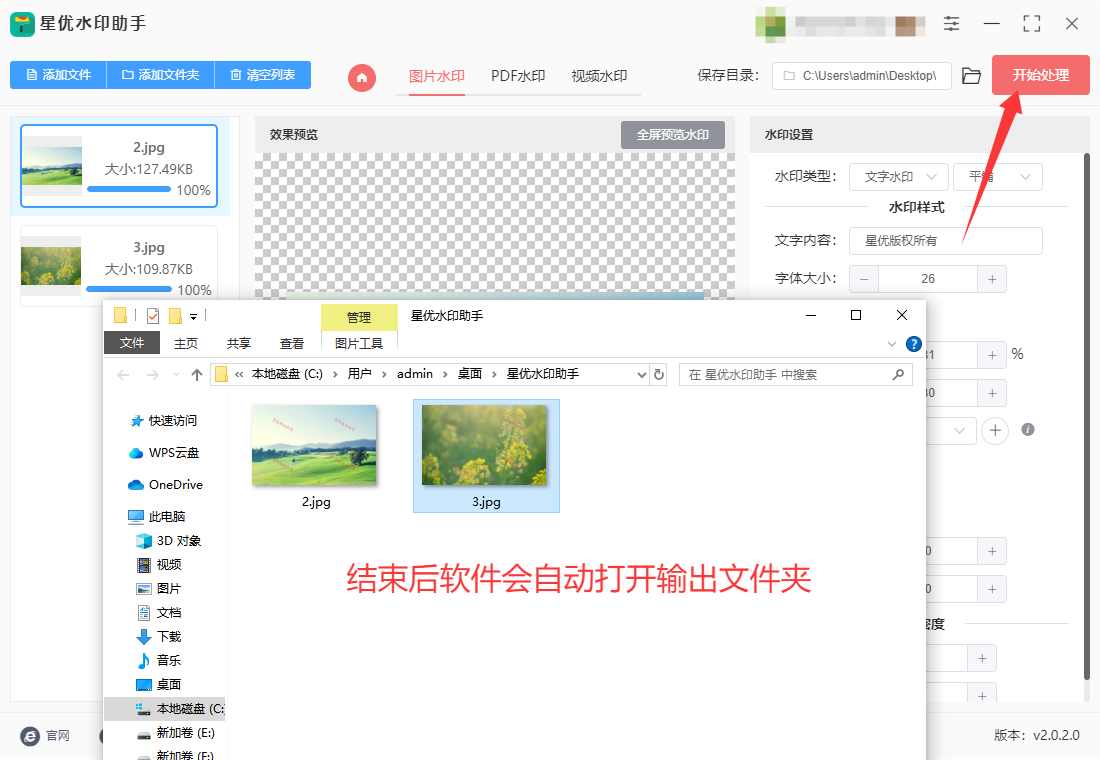Open the 主页 ribbon tab in Explorer

(186, 344)
